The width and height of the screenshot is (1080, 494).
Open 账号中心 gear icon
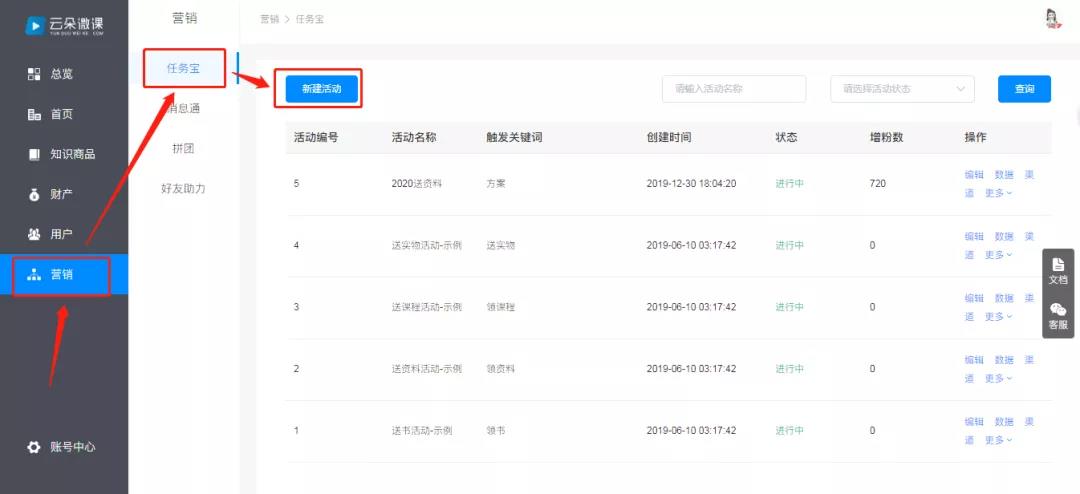[x=34, y=447]
